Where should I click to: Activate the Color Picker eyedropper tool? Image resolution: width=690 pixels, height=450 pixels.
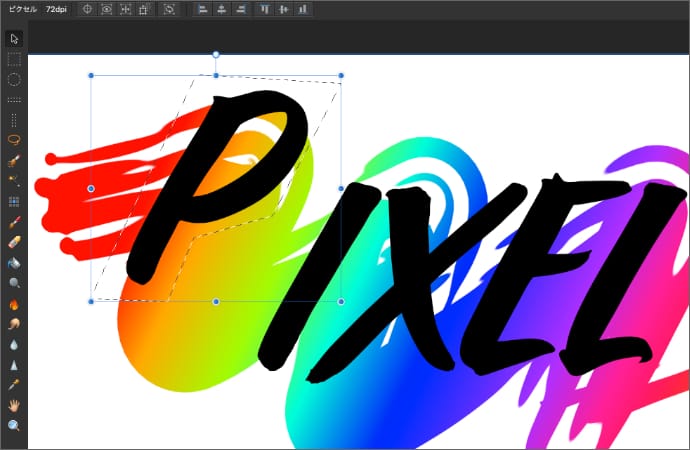tap(14, 385)
